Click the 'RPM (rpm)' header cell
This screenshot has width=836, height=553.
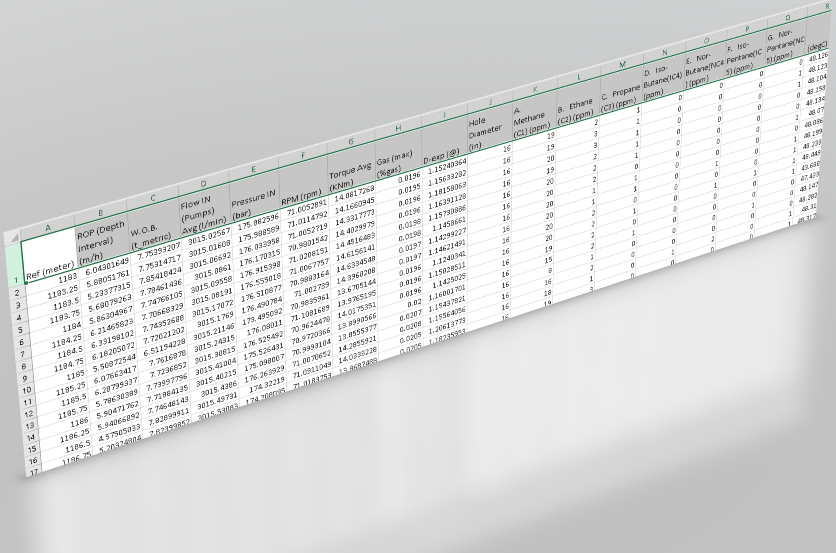click(x=303, y=184)
